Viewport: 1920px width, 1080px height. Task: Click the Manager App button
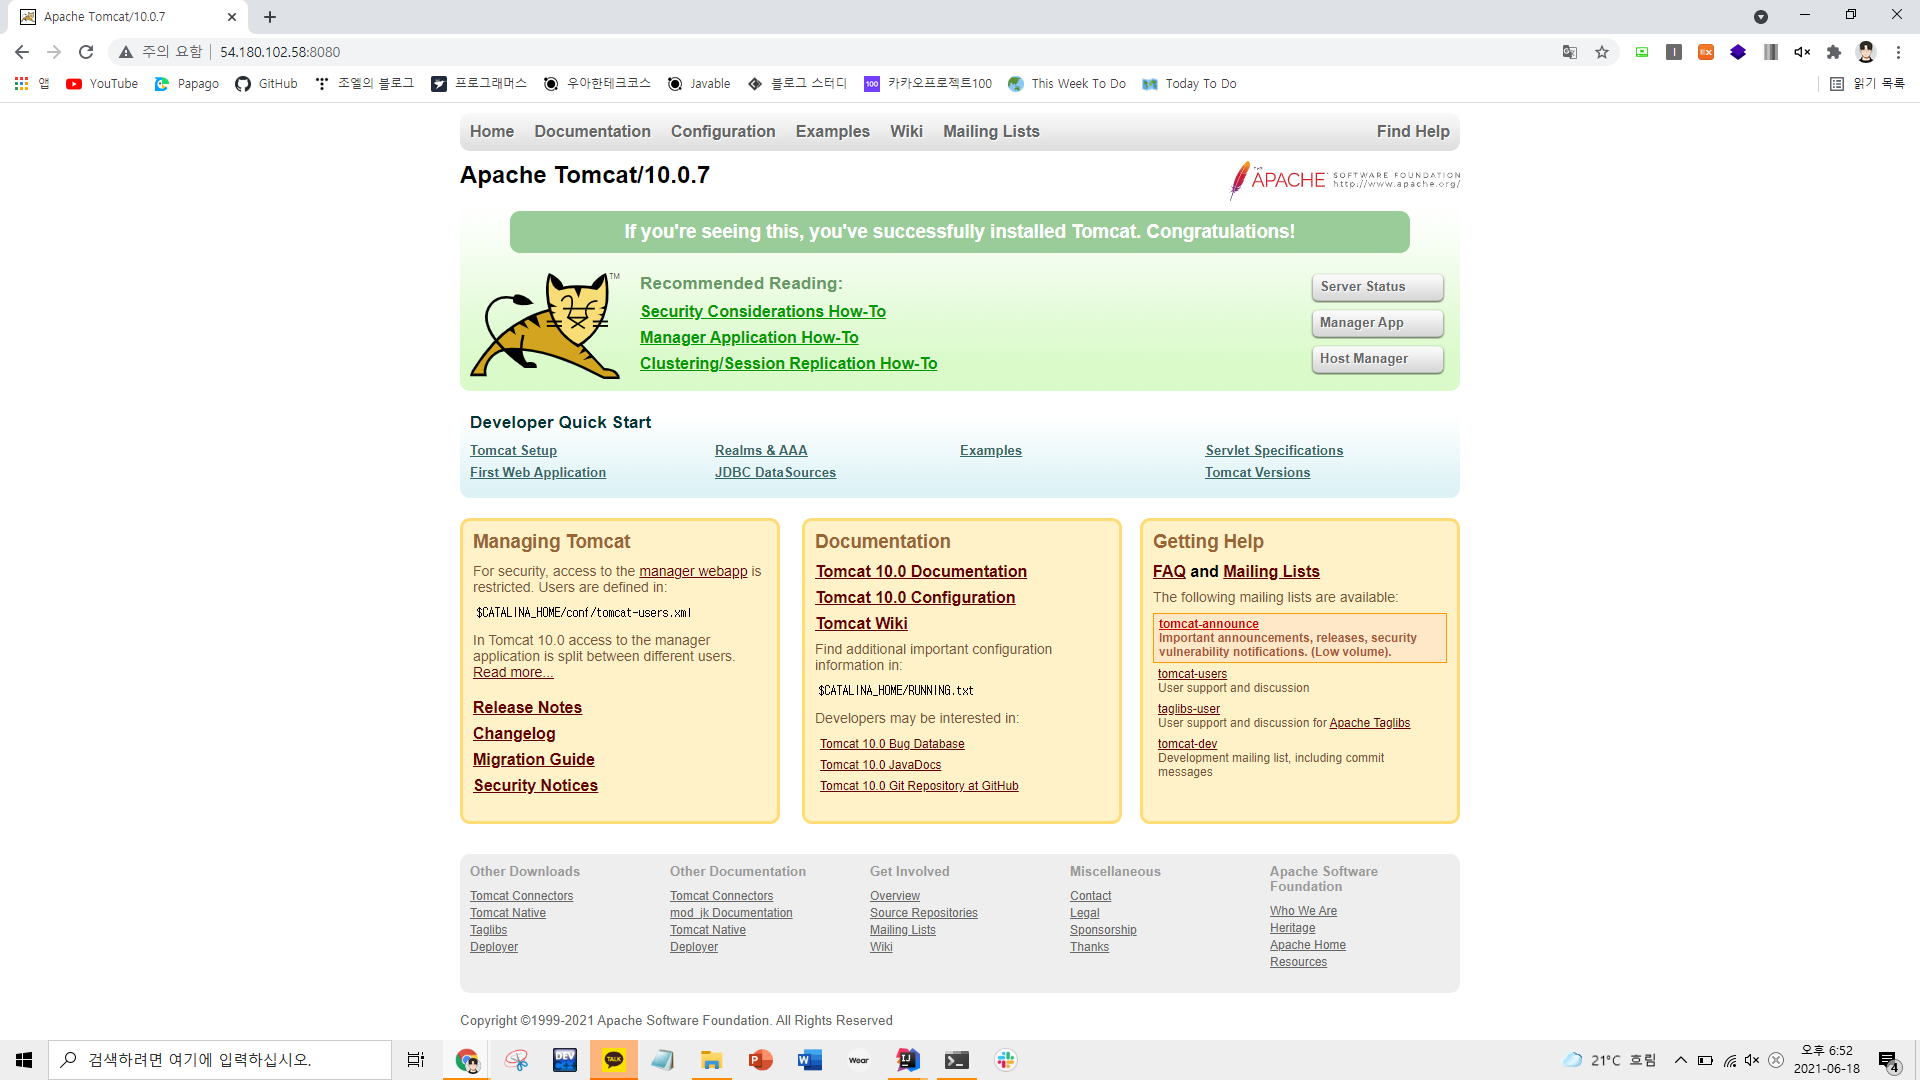1377,323
